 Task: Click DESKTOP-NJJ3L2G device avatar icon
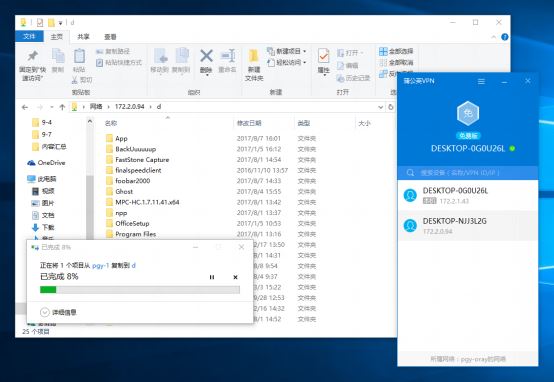(410, 225)
